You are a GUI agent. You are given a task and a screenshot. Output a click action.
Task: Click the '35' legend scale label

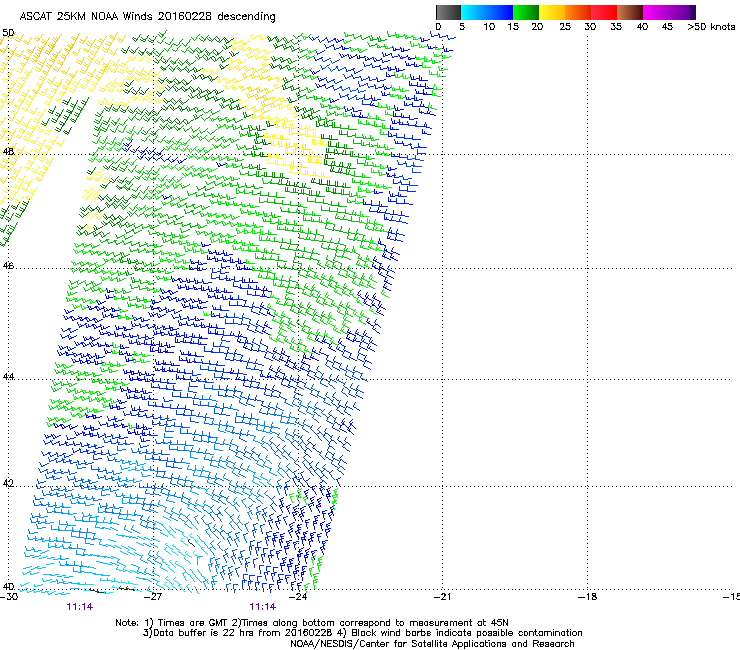pos(616,27)
